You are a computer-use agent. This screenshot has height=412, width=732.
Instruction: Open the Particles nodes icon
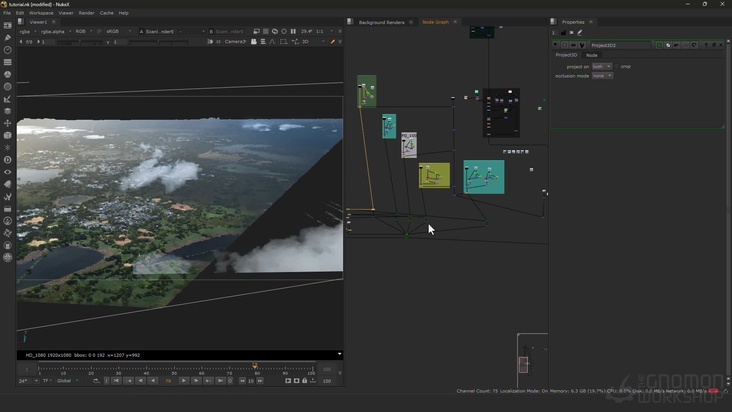7,147
